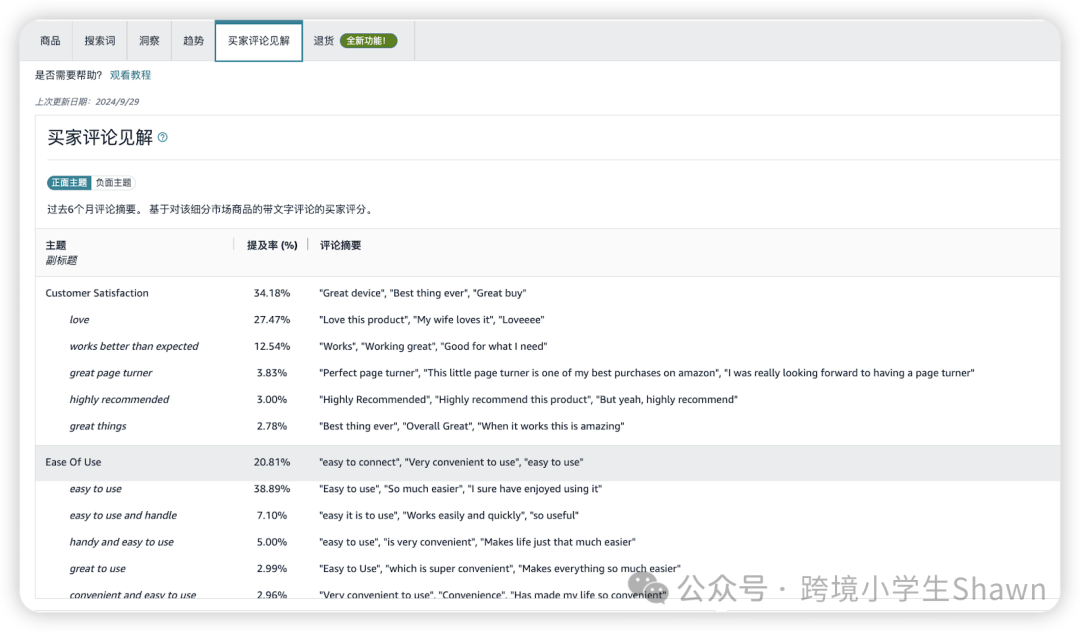
Task: Select the 趋势 tab
Action: tap(194, 41)
